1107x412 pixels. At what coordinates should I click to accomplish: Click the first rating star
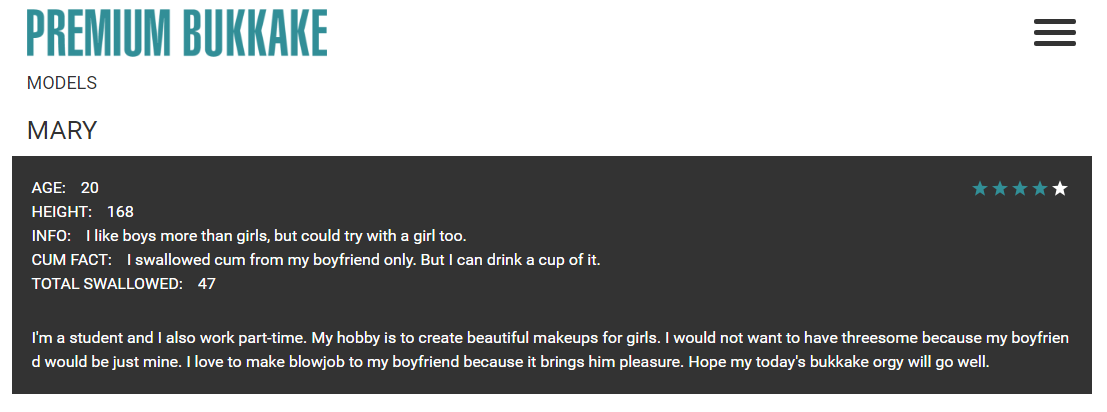click(980, 189)
